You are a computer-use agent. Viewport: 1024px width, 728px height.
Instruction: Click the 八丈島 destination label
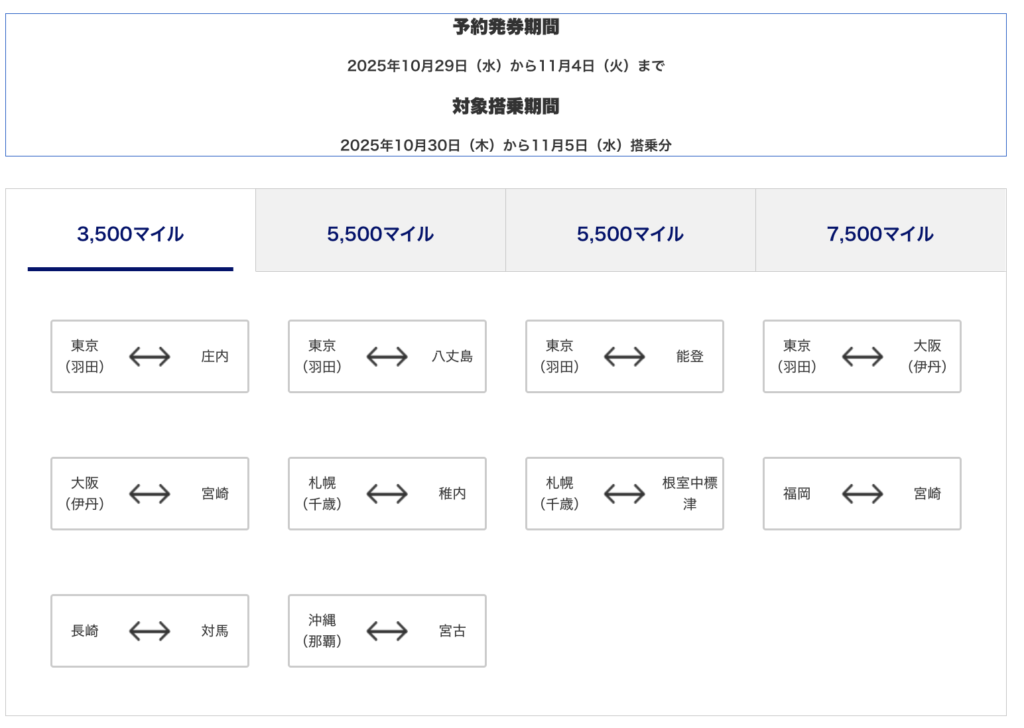pyautogui.click(x=452, y=356)
